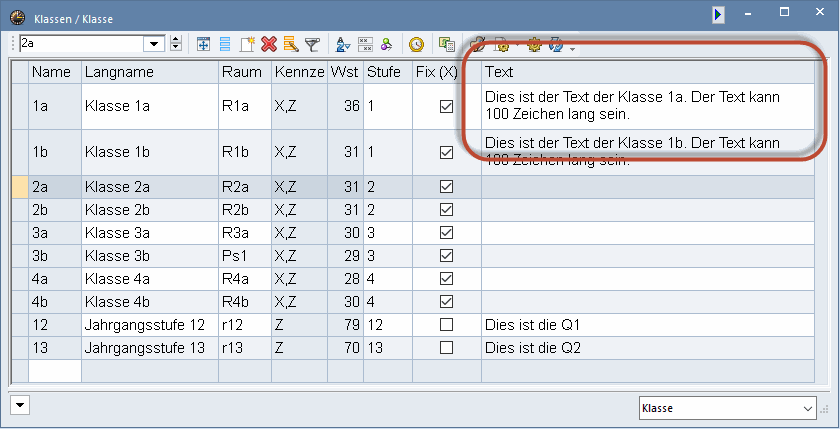Check Fix checkbox for Jahrgangsstufe 13
The height and width of the screenshot is (429, 840).
click(x=446, y=348)
